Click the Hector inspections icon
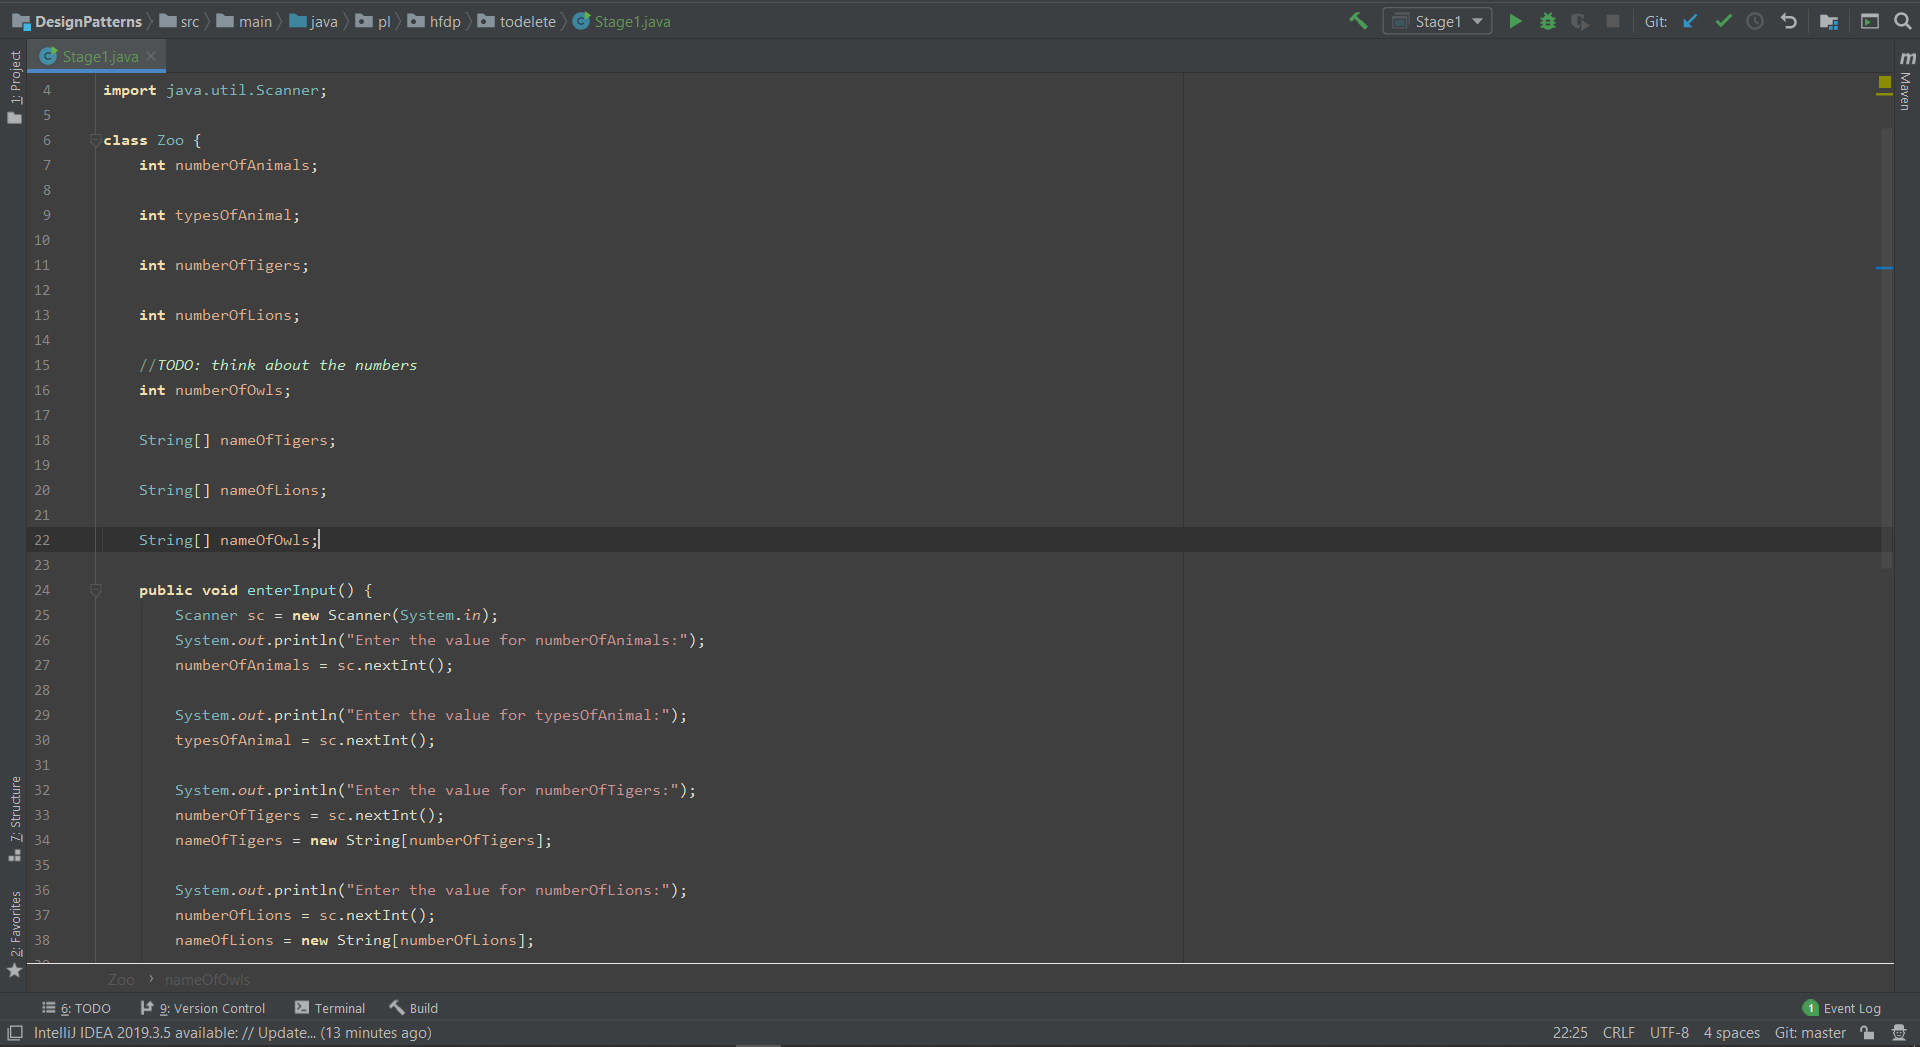The width and height of the screenshot is (1920, 1047). (1899, 1033)
